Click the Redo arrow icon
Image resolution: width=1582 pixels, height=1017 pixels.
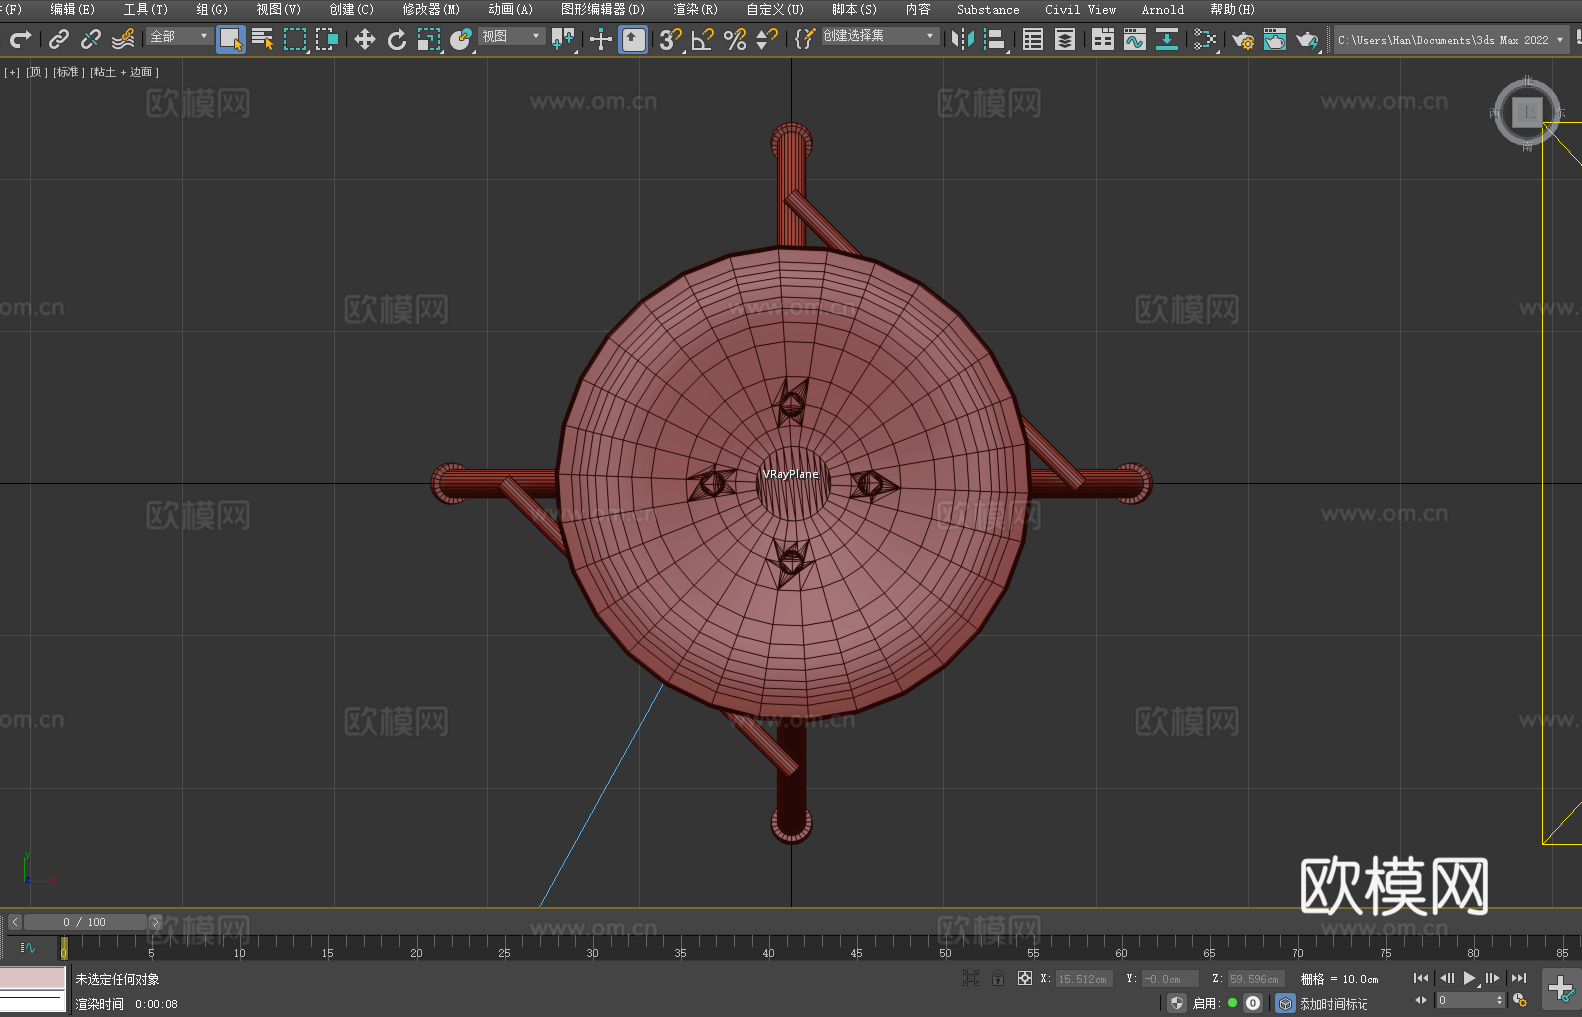pyautogui.click(x=20, y=39)
